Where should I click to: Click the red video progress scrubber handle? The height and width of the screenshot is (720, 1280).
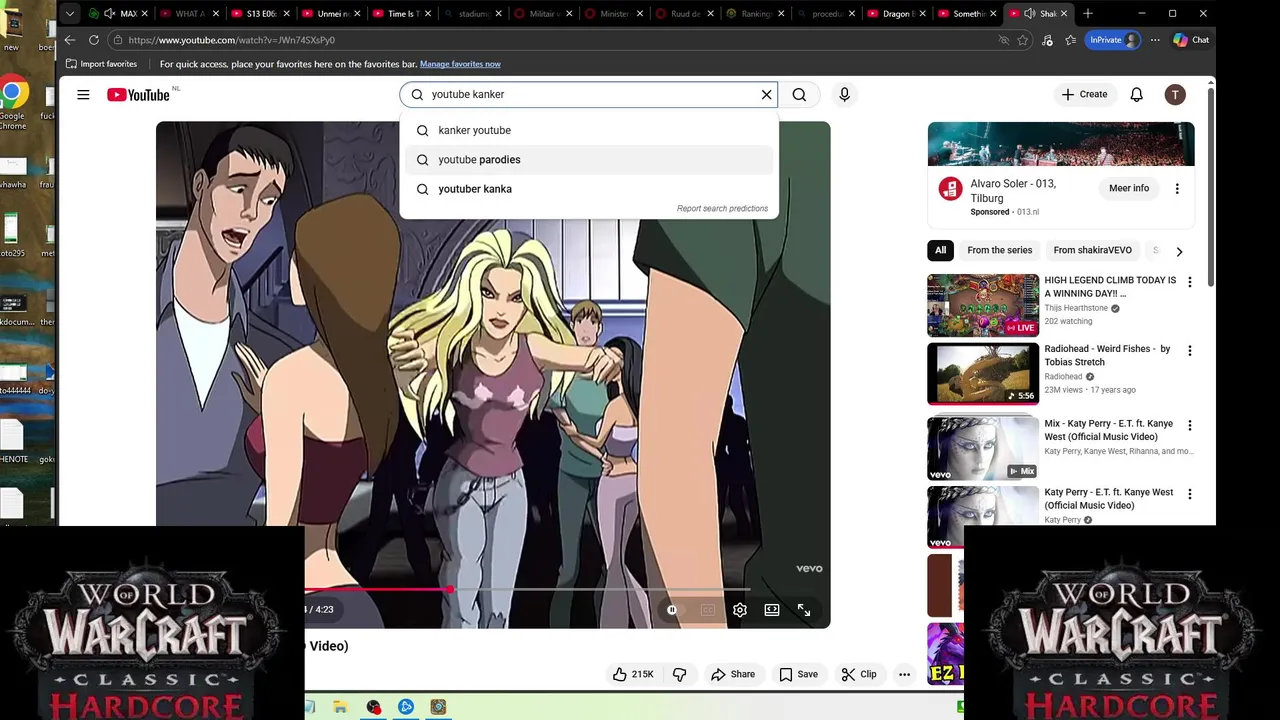tap(450, 589)
